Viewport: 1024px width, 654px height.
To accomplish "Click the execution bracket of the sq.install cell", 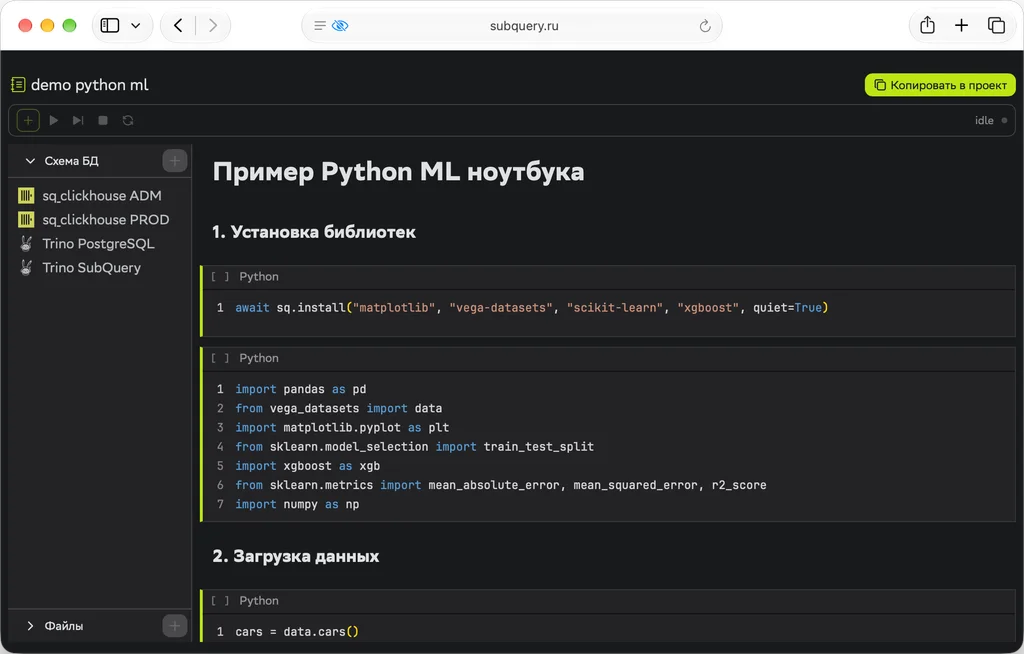I will click(x=220, y=277).
